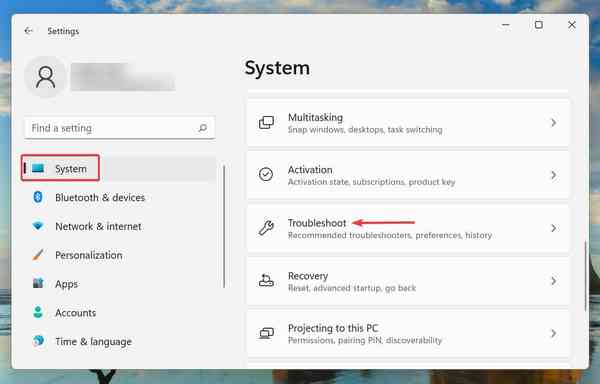
Task: Open Time & language settings
Action: click(x=93, y=341)
